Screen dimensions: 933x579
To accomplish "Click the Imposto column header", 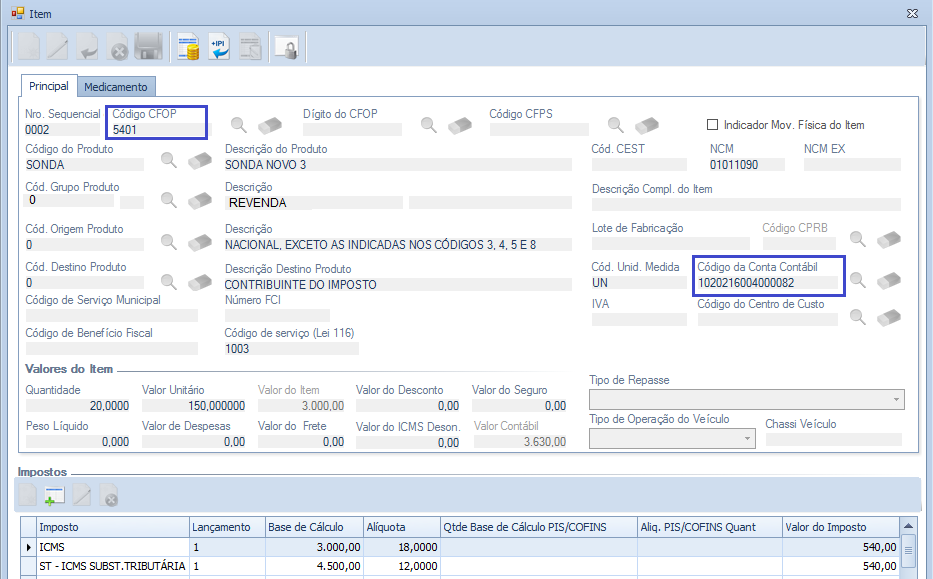I will tap(111, 527).
